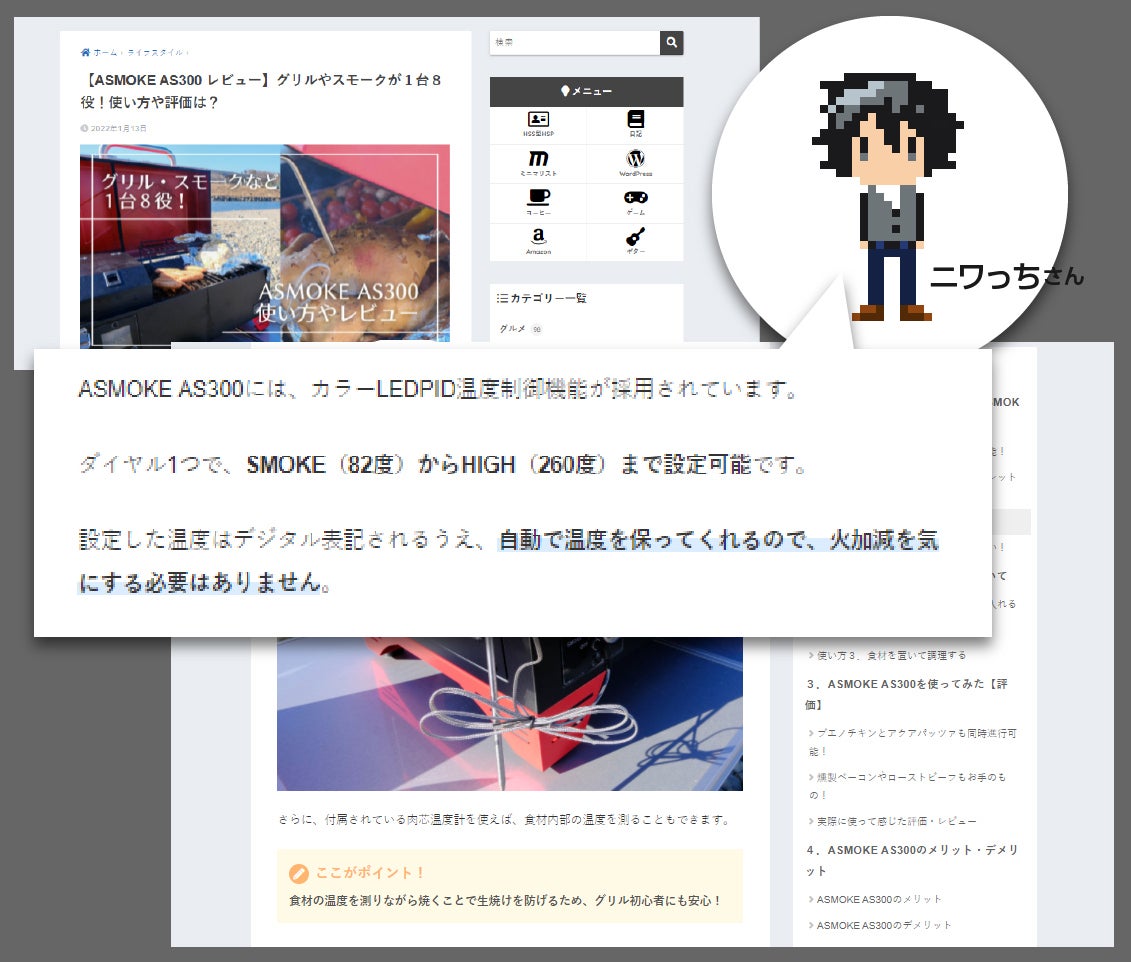This screenshot has width=1131, height=962.
Task: Open the ライフスタイル breadcrumb link
Action: tap(153, 52)
